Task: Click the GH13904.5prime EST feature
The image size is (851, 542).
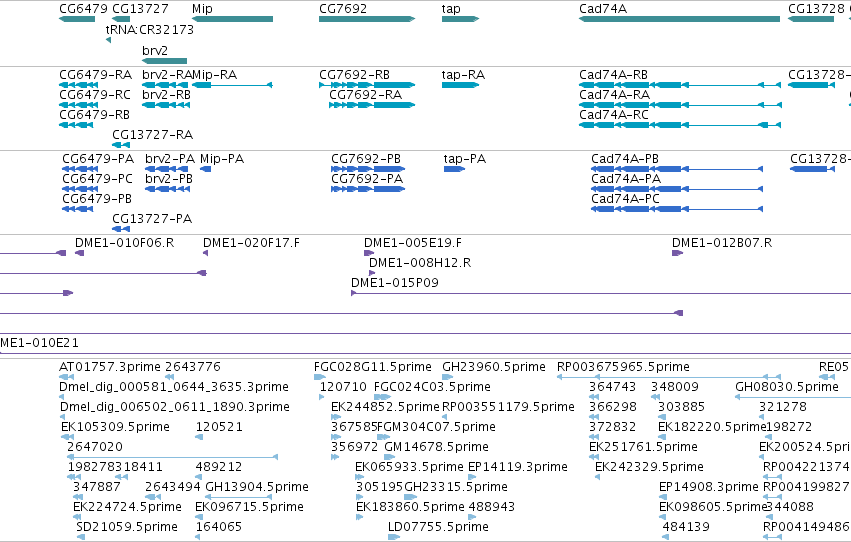Action: [239, 497]
